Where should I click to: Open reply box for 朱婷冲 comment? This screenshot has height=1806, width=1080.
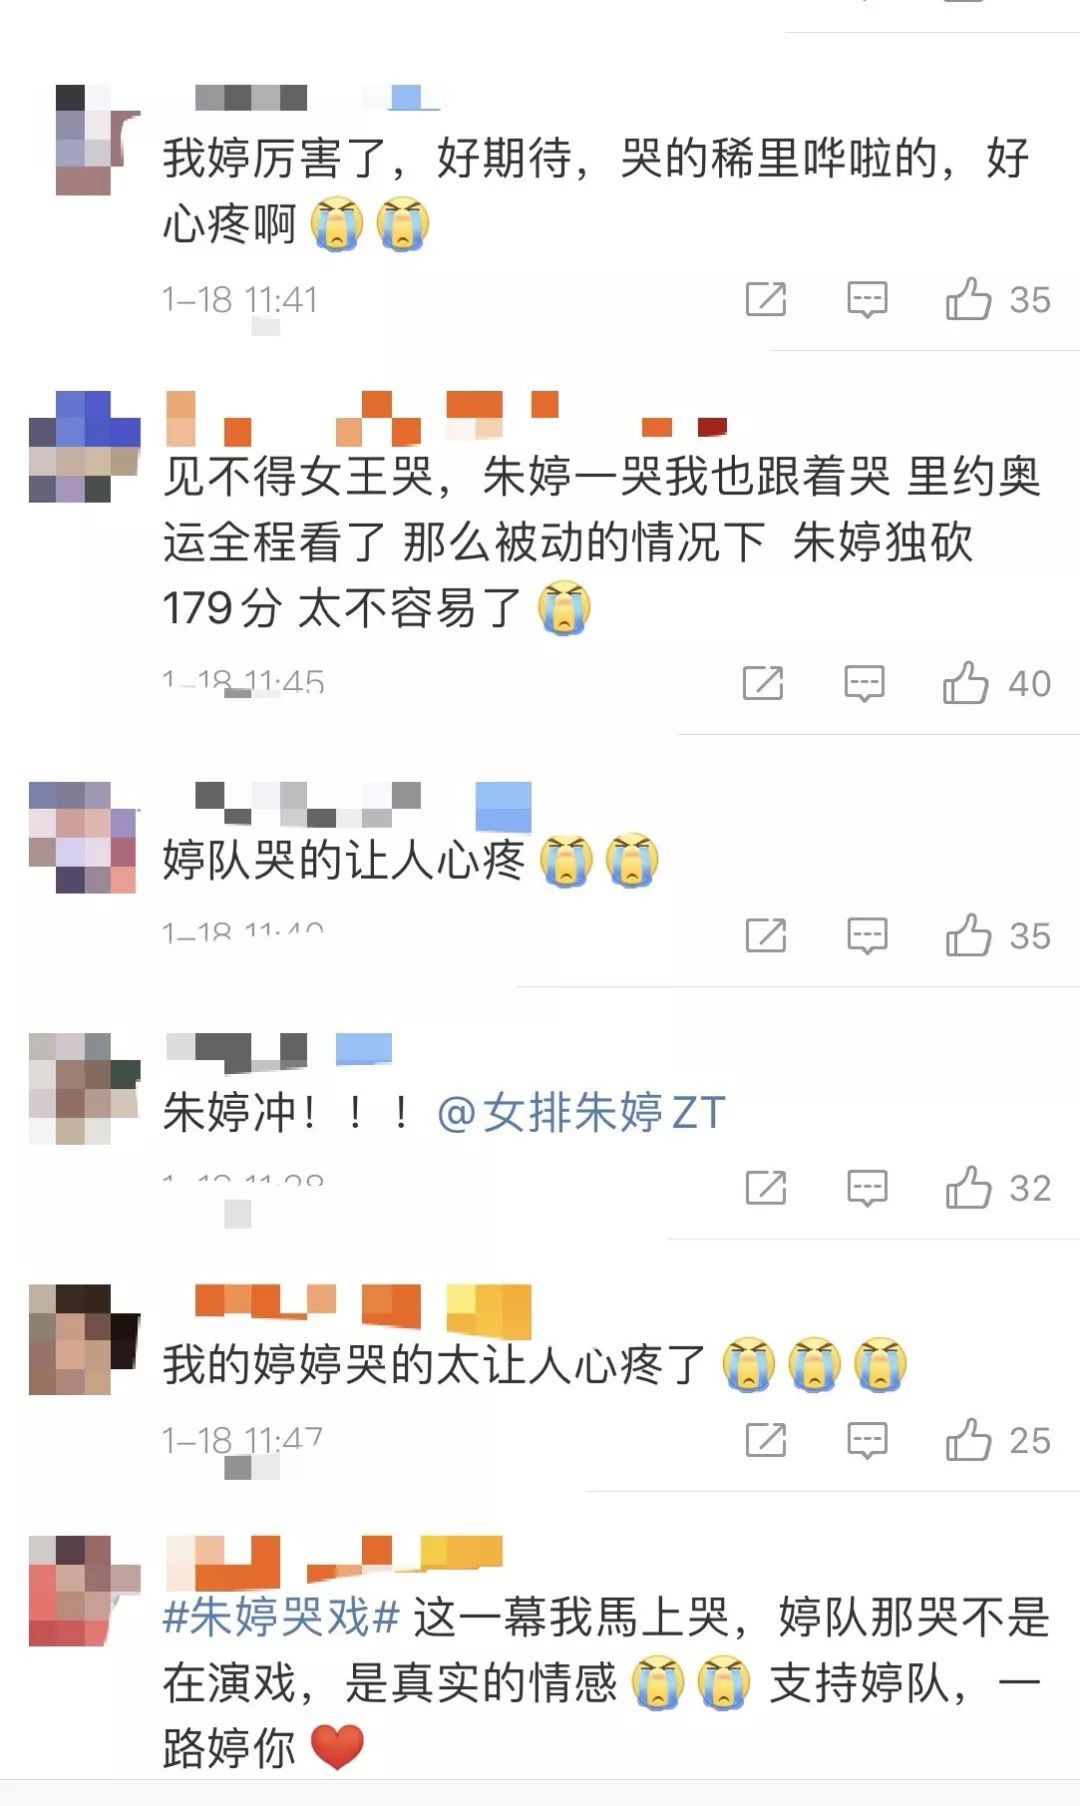867,1187
